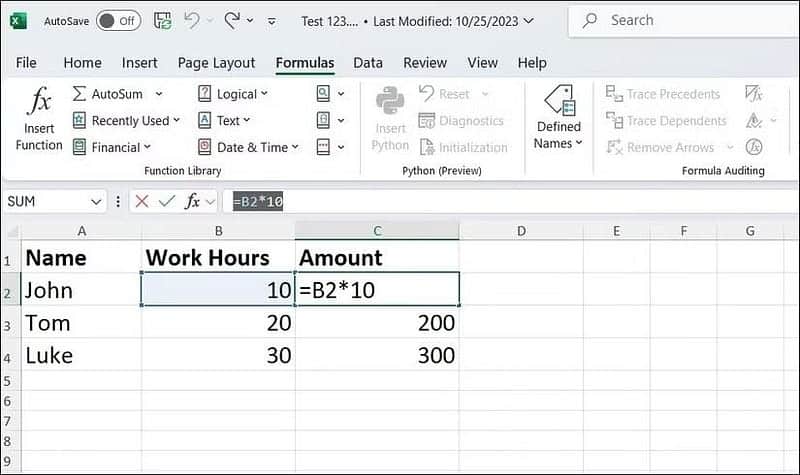
Task: Open the Logical functions dropdown
Action: point(233,94)
